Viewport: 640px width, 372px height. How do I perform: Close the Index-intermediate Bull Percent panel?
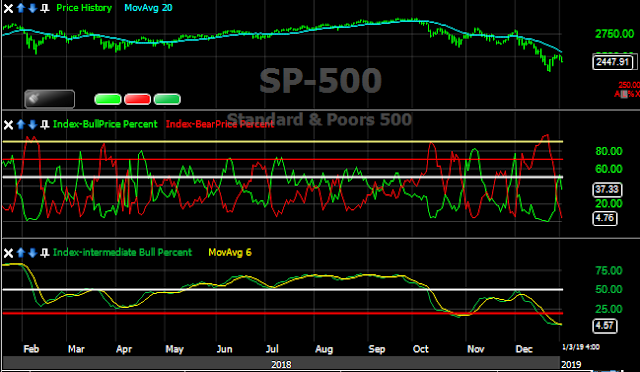tap(8, 253)
